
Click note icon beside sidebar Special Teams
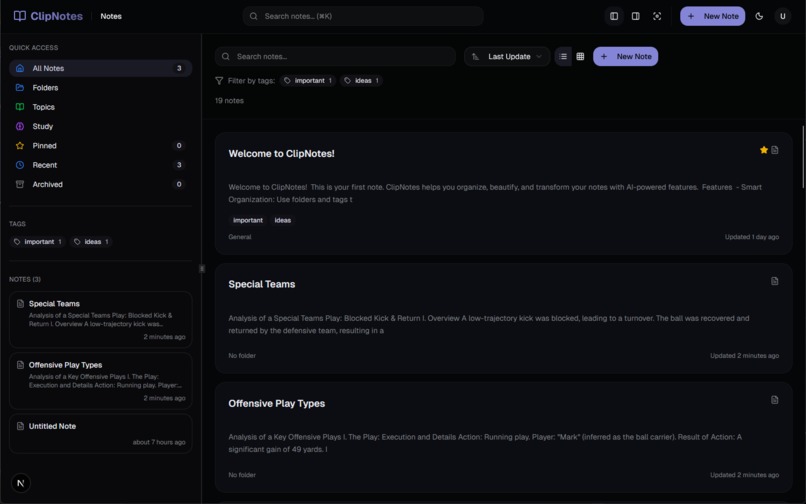(x=20, y=303)
